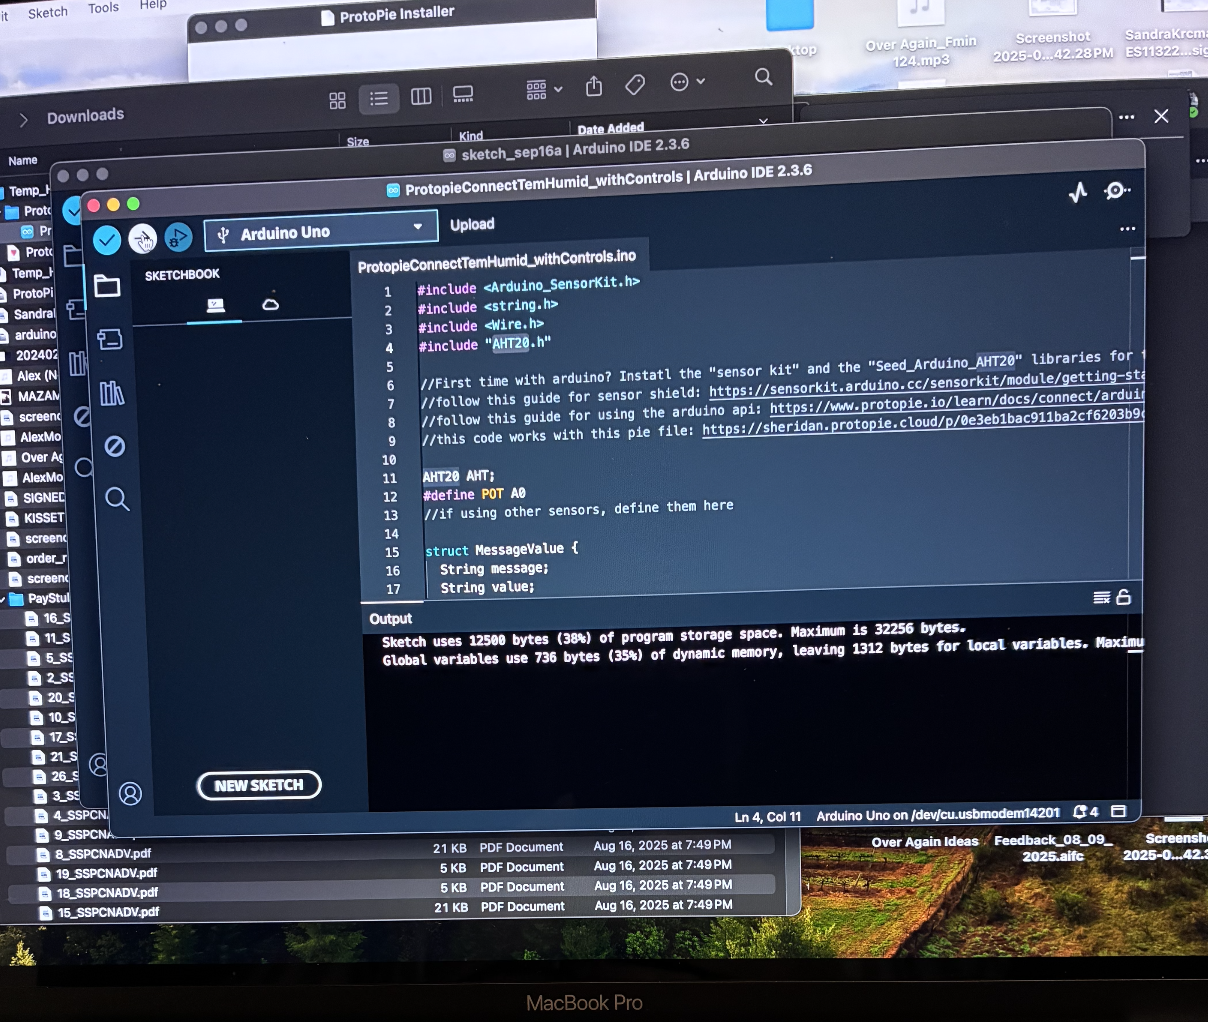Open the three-dot menu below the toolbar
Screen dimensions: 1208x1022
pyautogui.click(x=1128, y=229)
